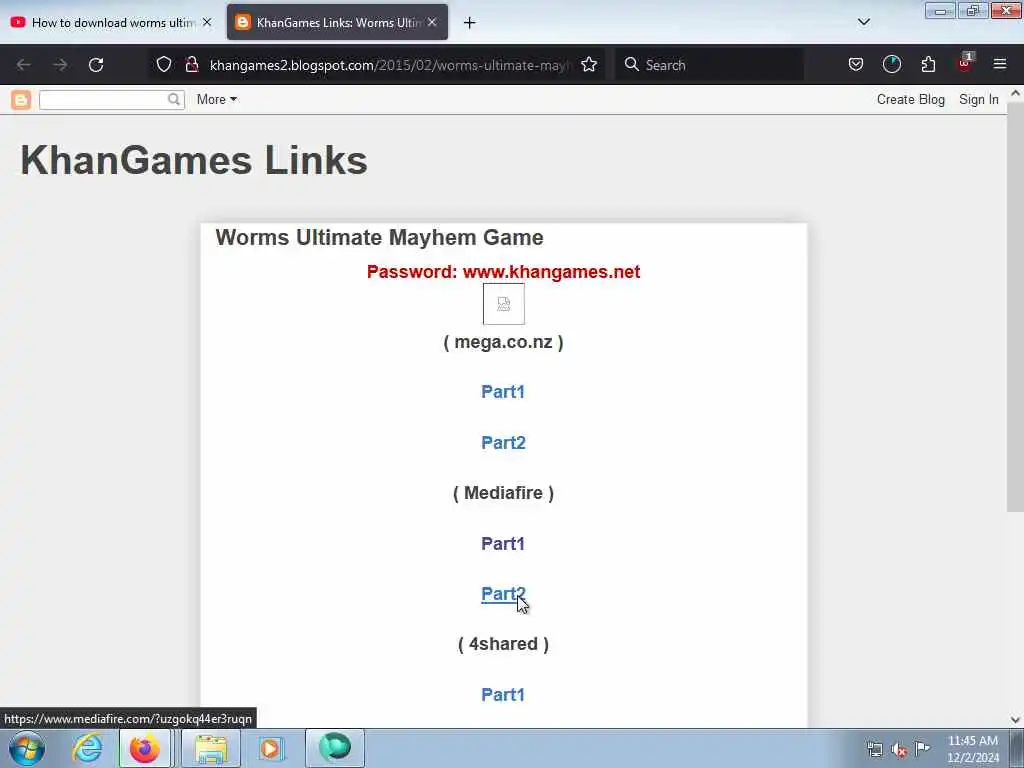
Task: Click the back navigation arrow
Action: coord(24,65)
